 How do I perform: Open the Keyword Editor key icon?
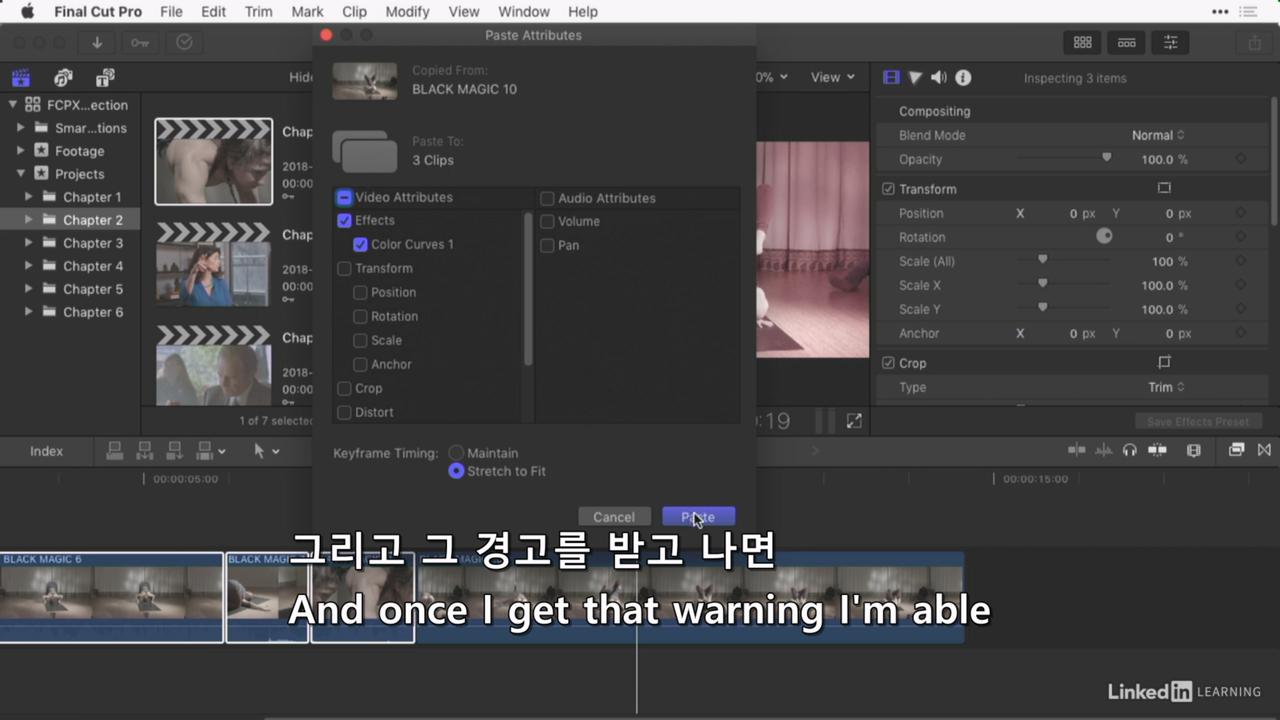point(140,42)
